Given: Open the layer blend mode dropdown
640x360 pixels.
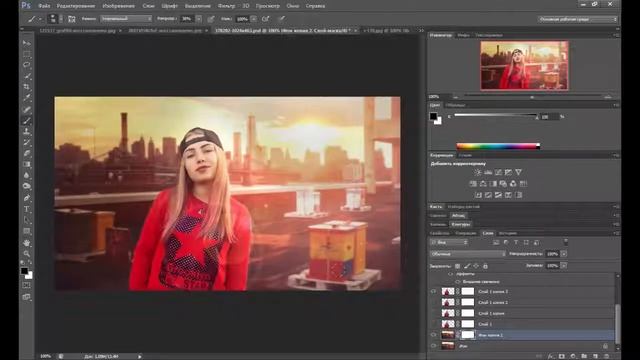Looking at the screenshot, I should [x=468, y=254].
